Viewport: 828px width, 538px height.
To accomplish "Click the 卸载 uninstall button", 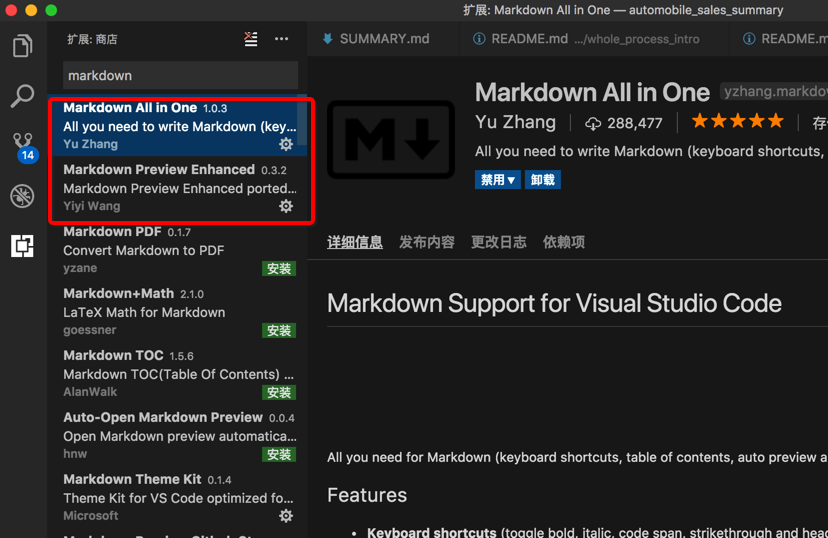I will 542,180.
